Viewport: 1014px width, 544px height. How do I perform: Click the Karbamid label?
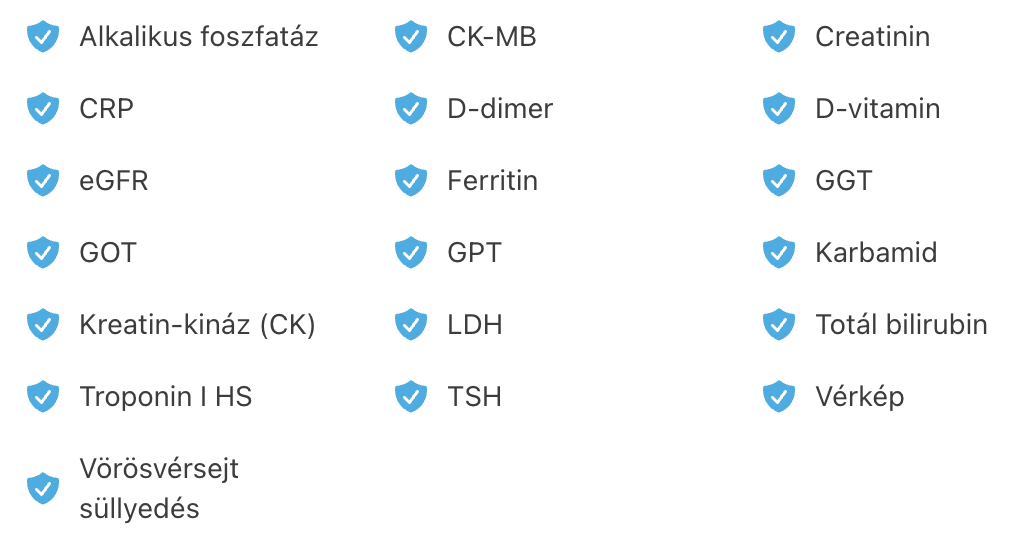(876, 252)
